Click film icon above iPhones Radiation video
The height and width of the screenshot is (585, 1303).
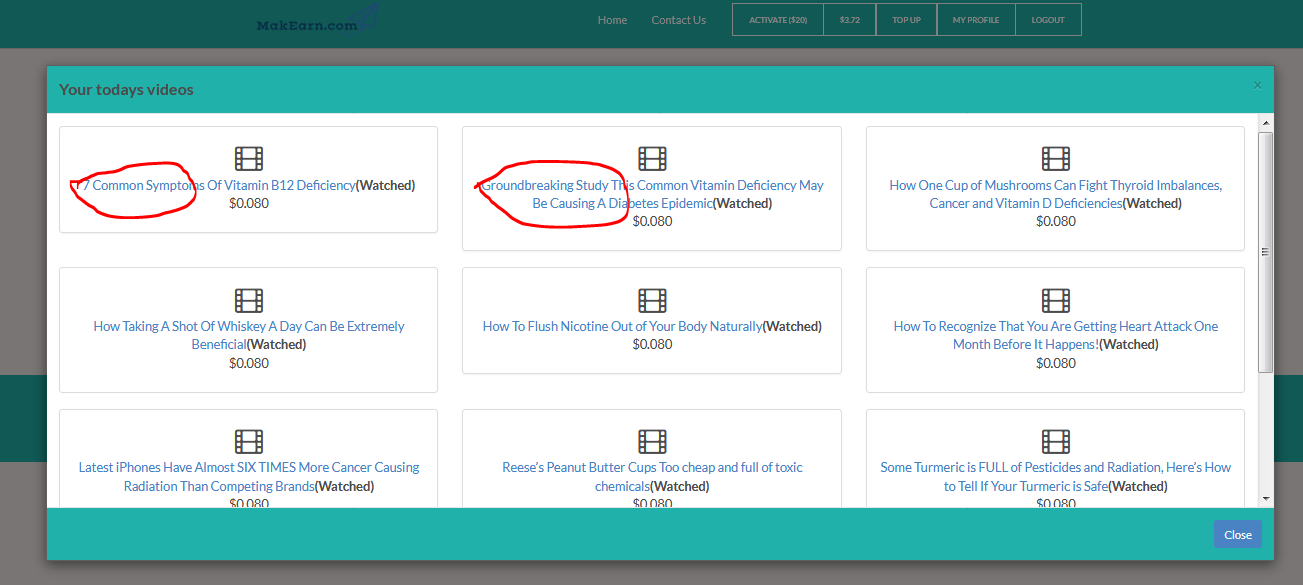point(249,441)
